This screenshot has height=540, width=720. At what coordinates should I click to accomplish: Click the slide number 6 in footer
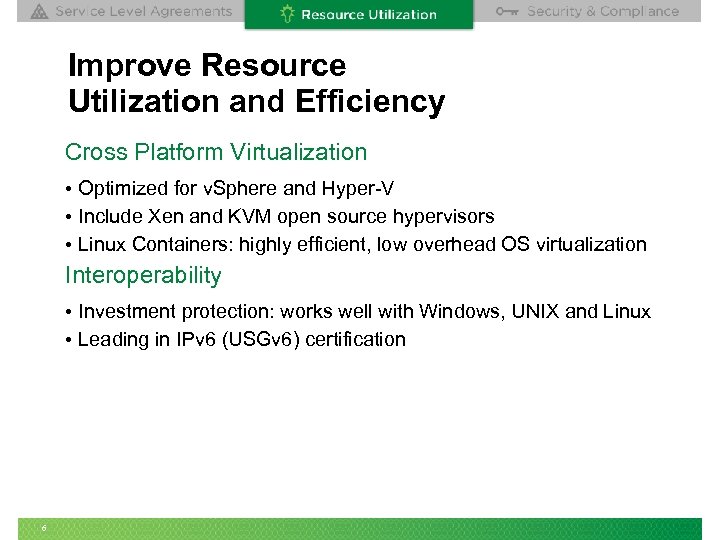click(44, 528)
